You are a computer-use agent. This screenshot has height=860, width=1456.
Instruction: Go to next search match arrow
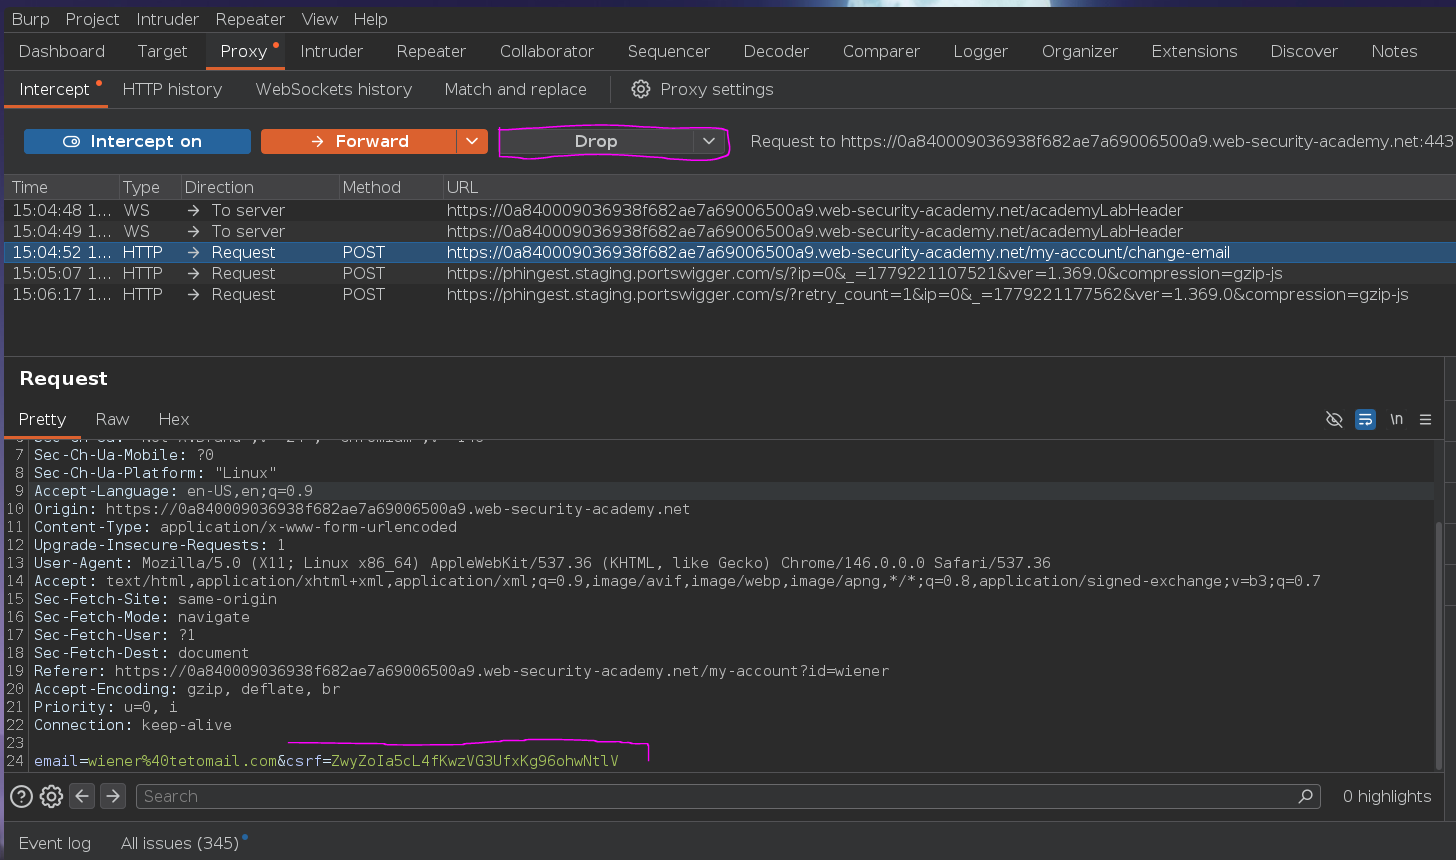pos(114,796)
